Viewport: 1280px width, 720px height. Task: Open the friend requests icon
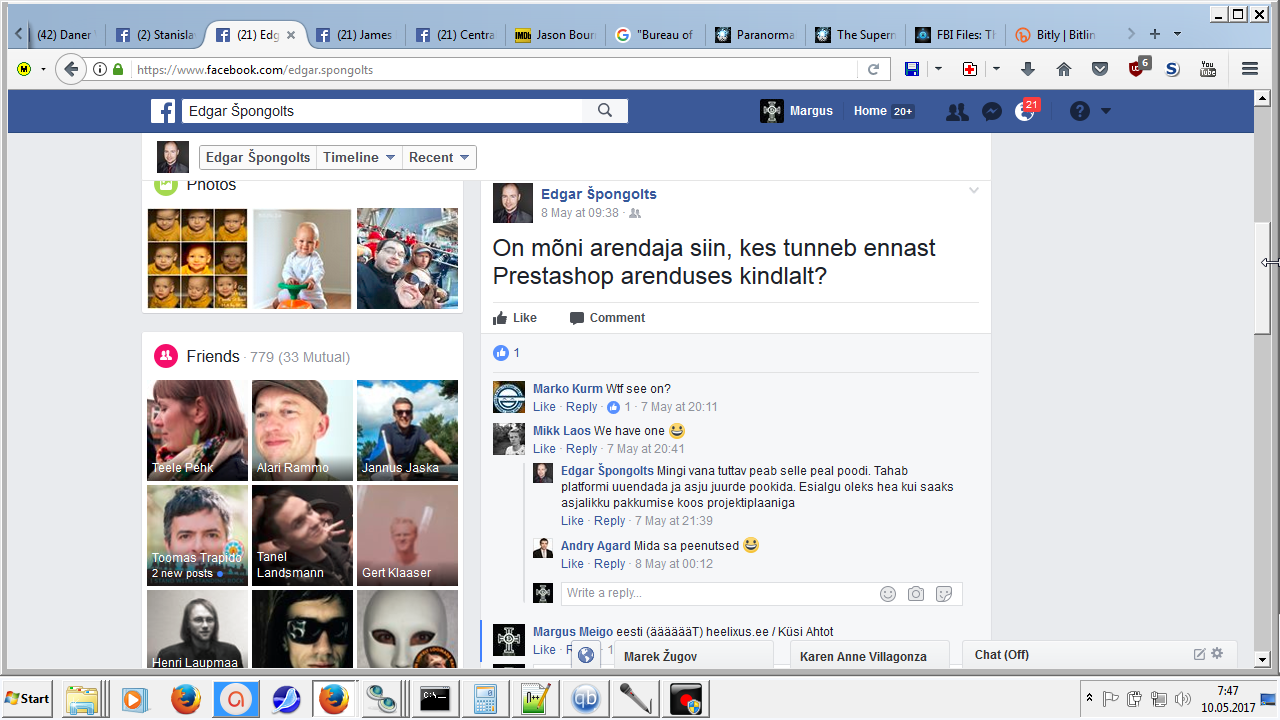tap(957, 111)
